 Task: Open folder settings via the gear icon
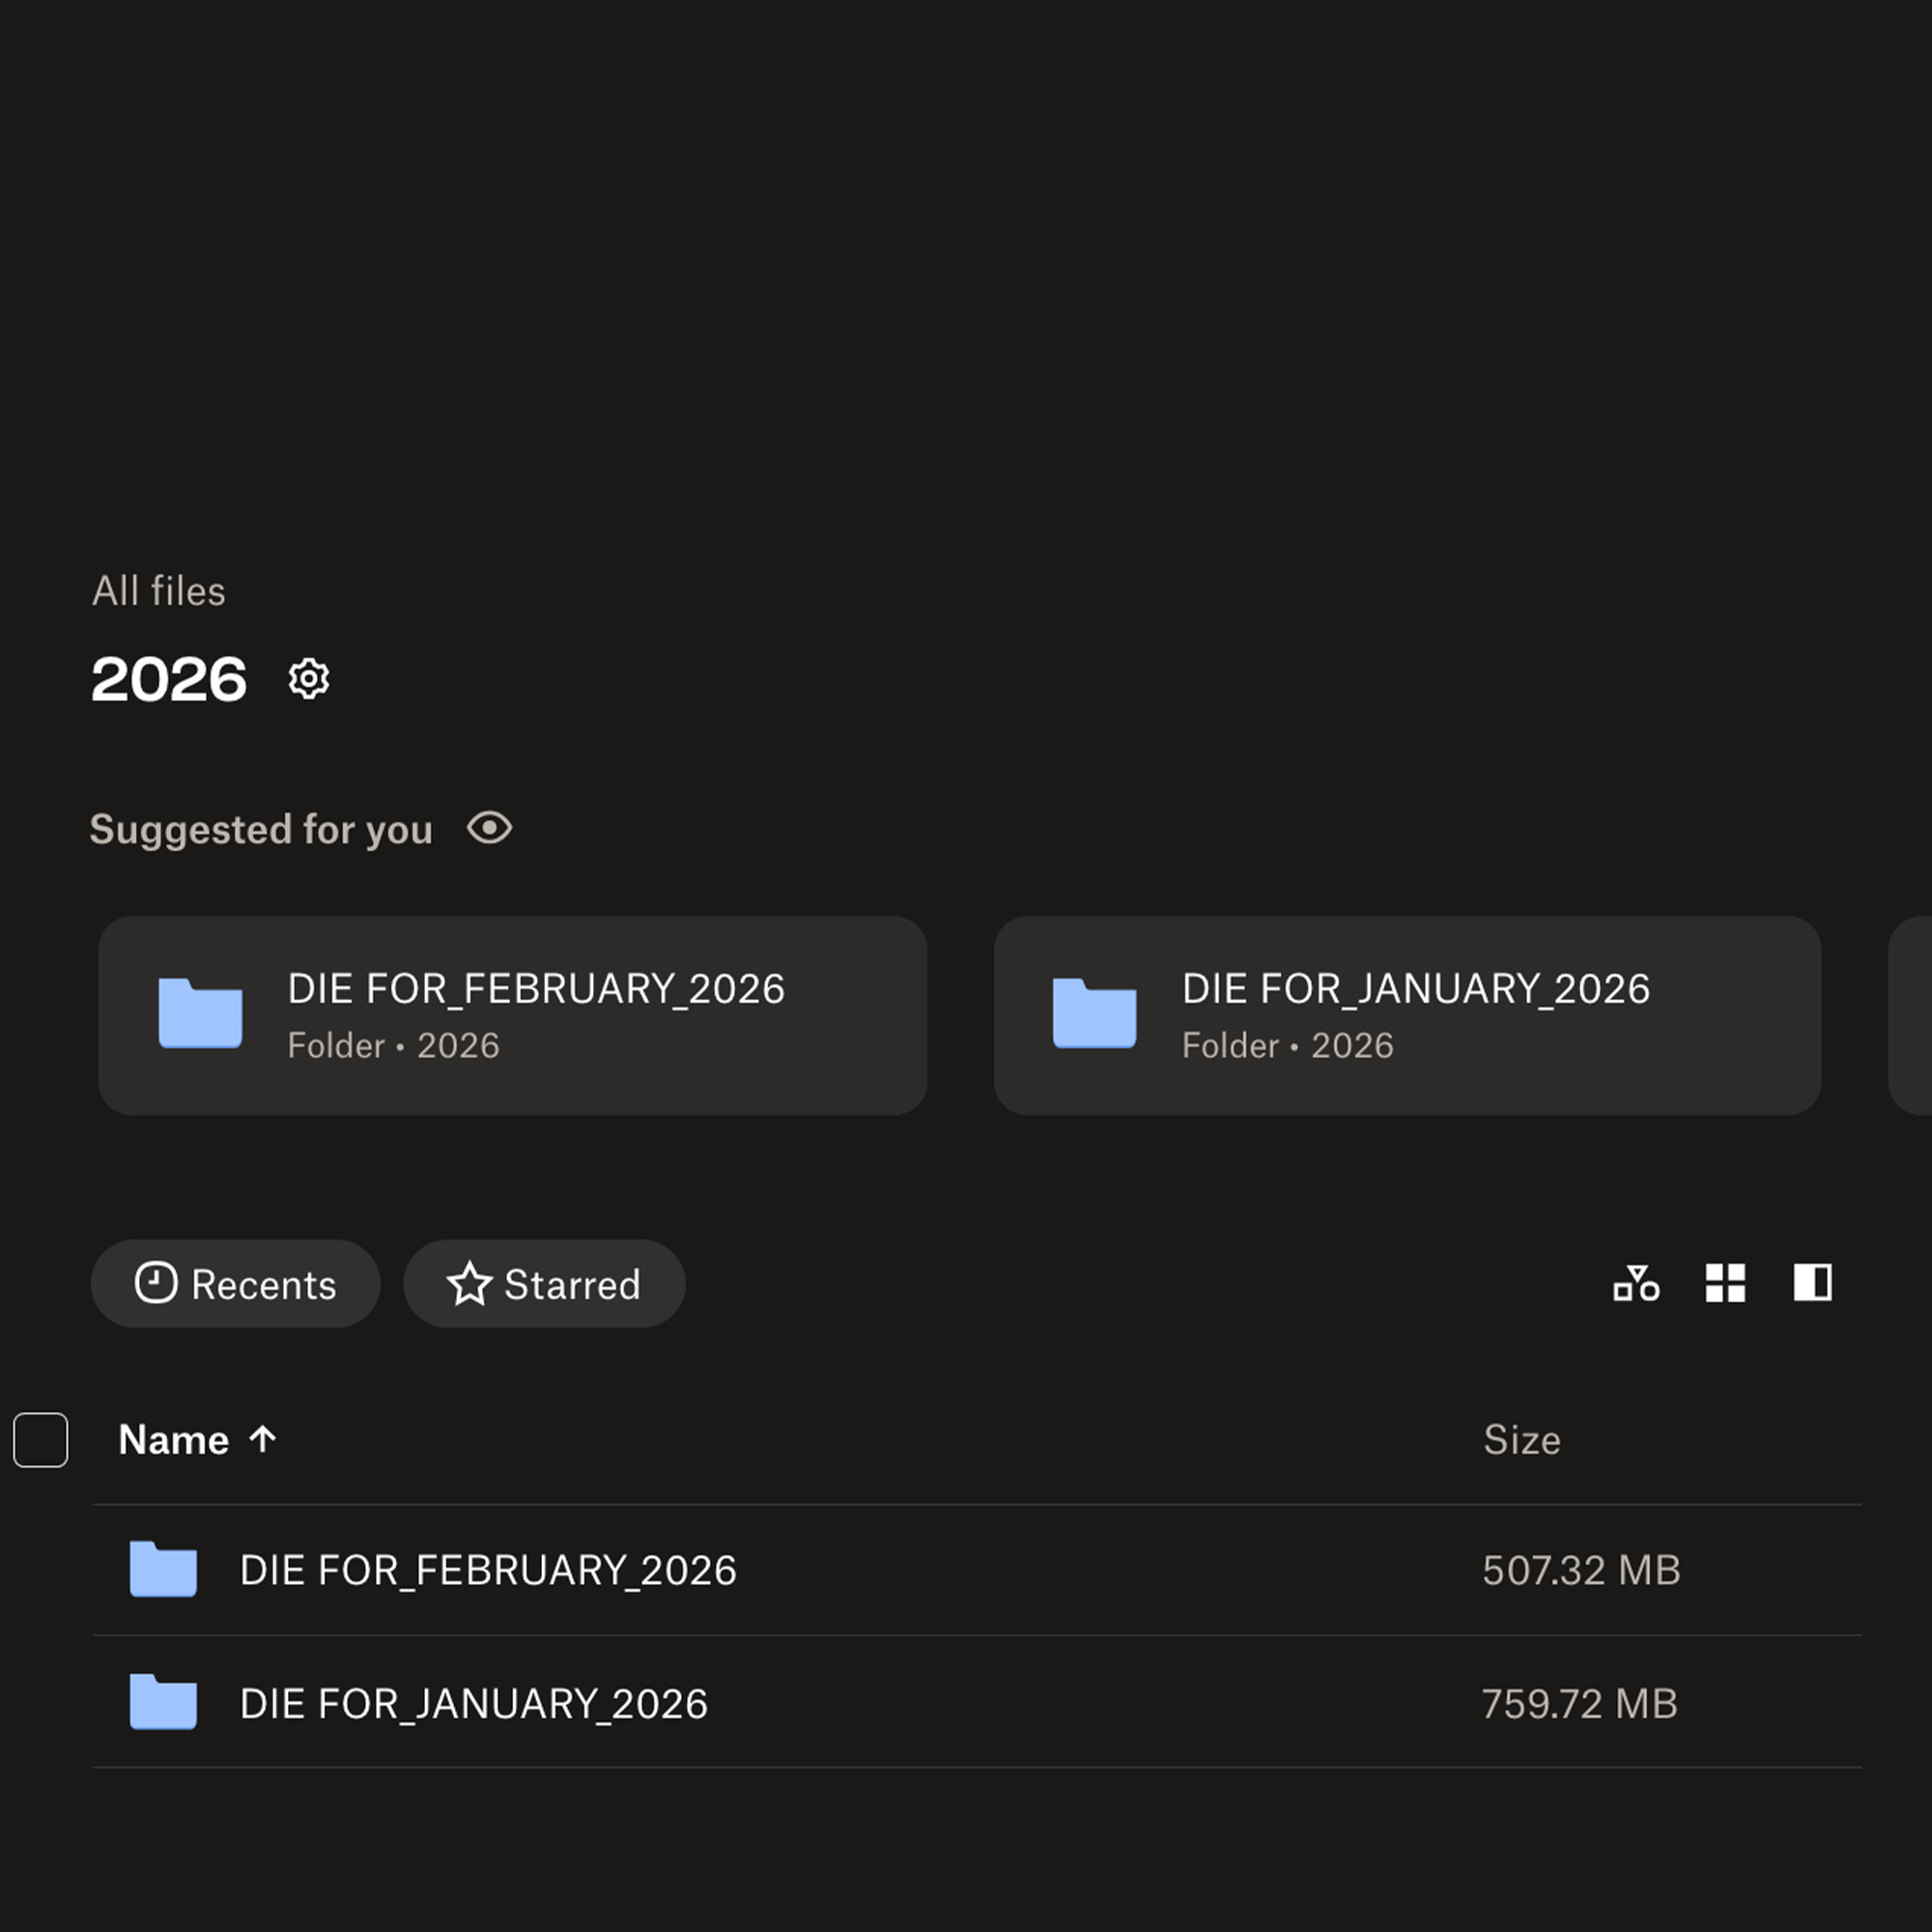(x=307, y=678)
